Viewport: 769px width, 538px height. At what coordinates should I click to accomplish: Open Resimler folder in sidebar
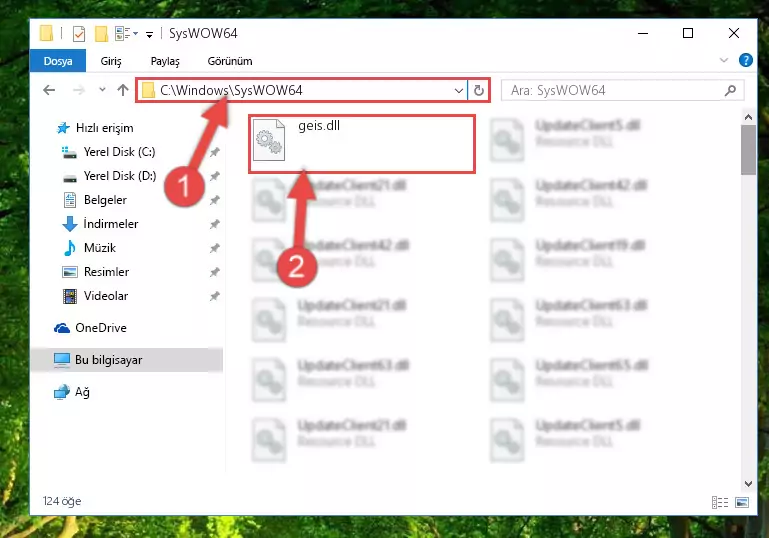96,272
